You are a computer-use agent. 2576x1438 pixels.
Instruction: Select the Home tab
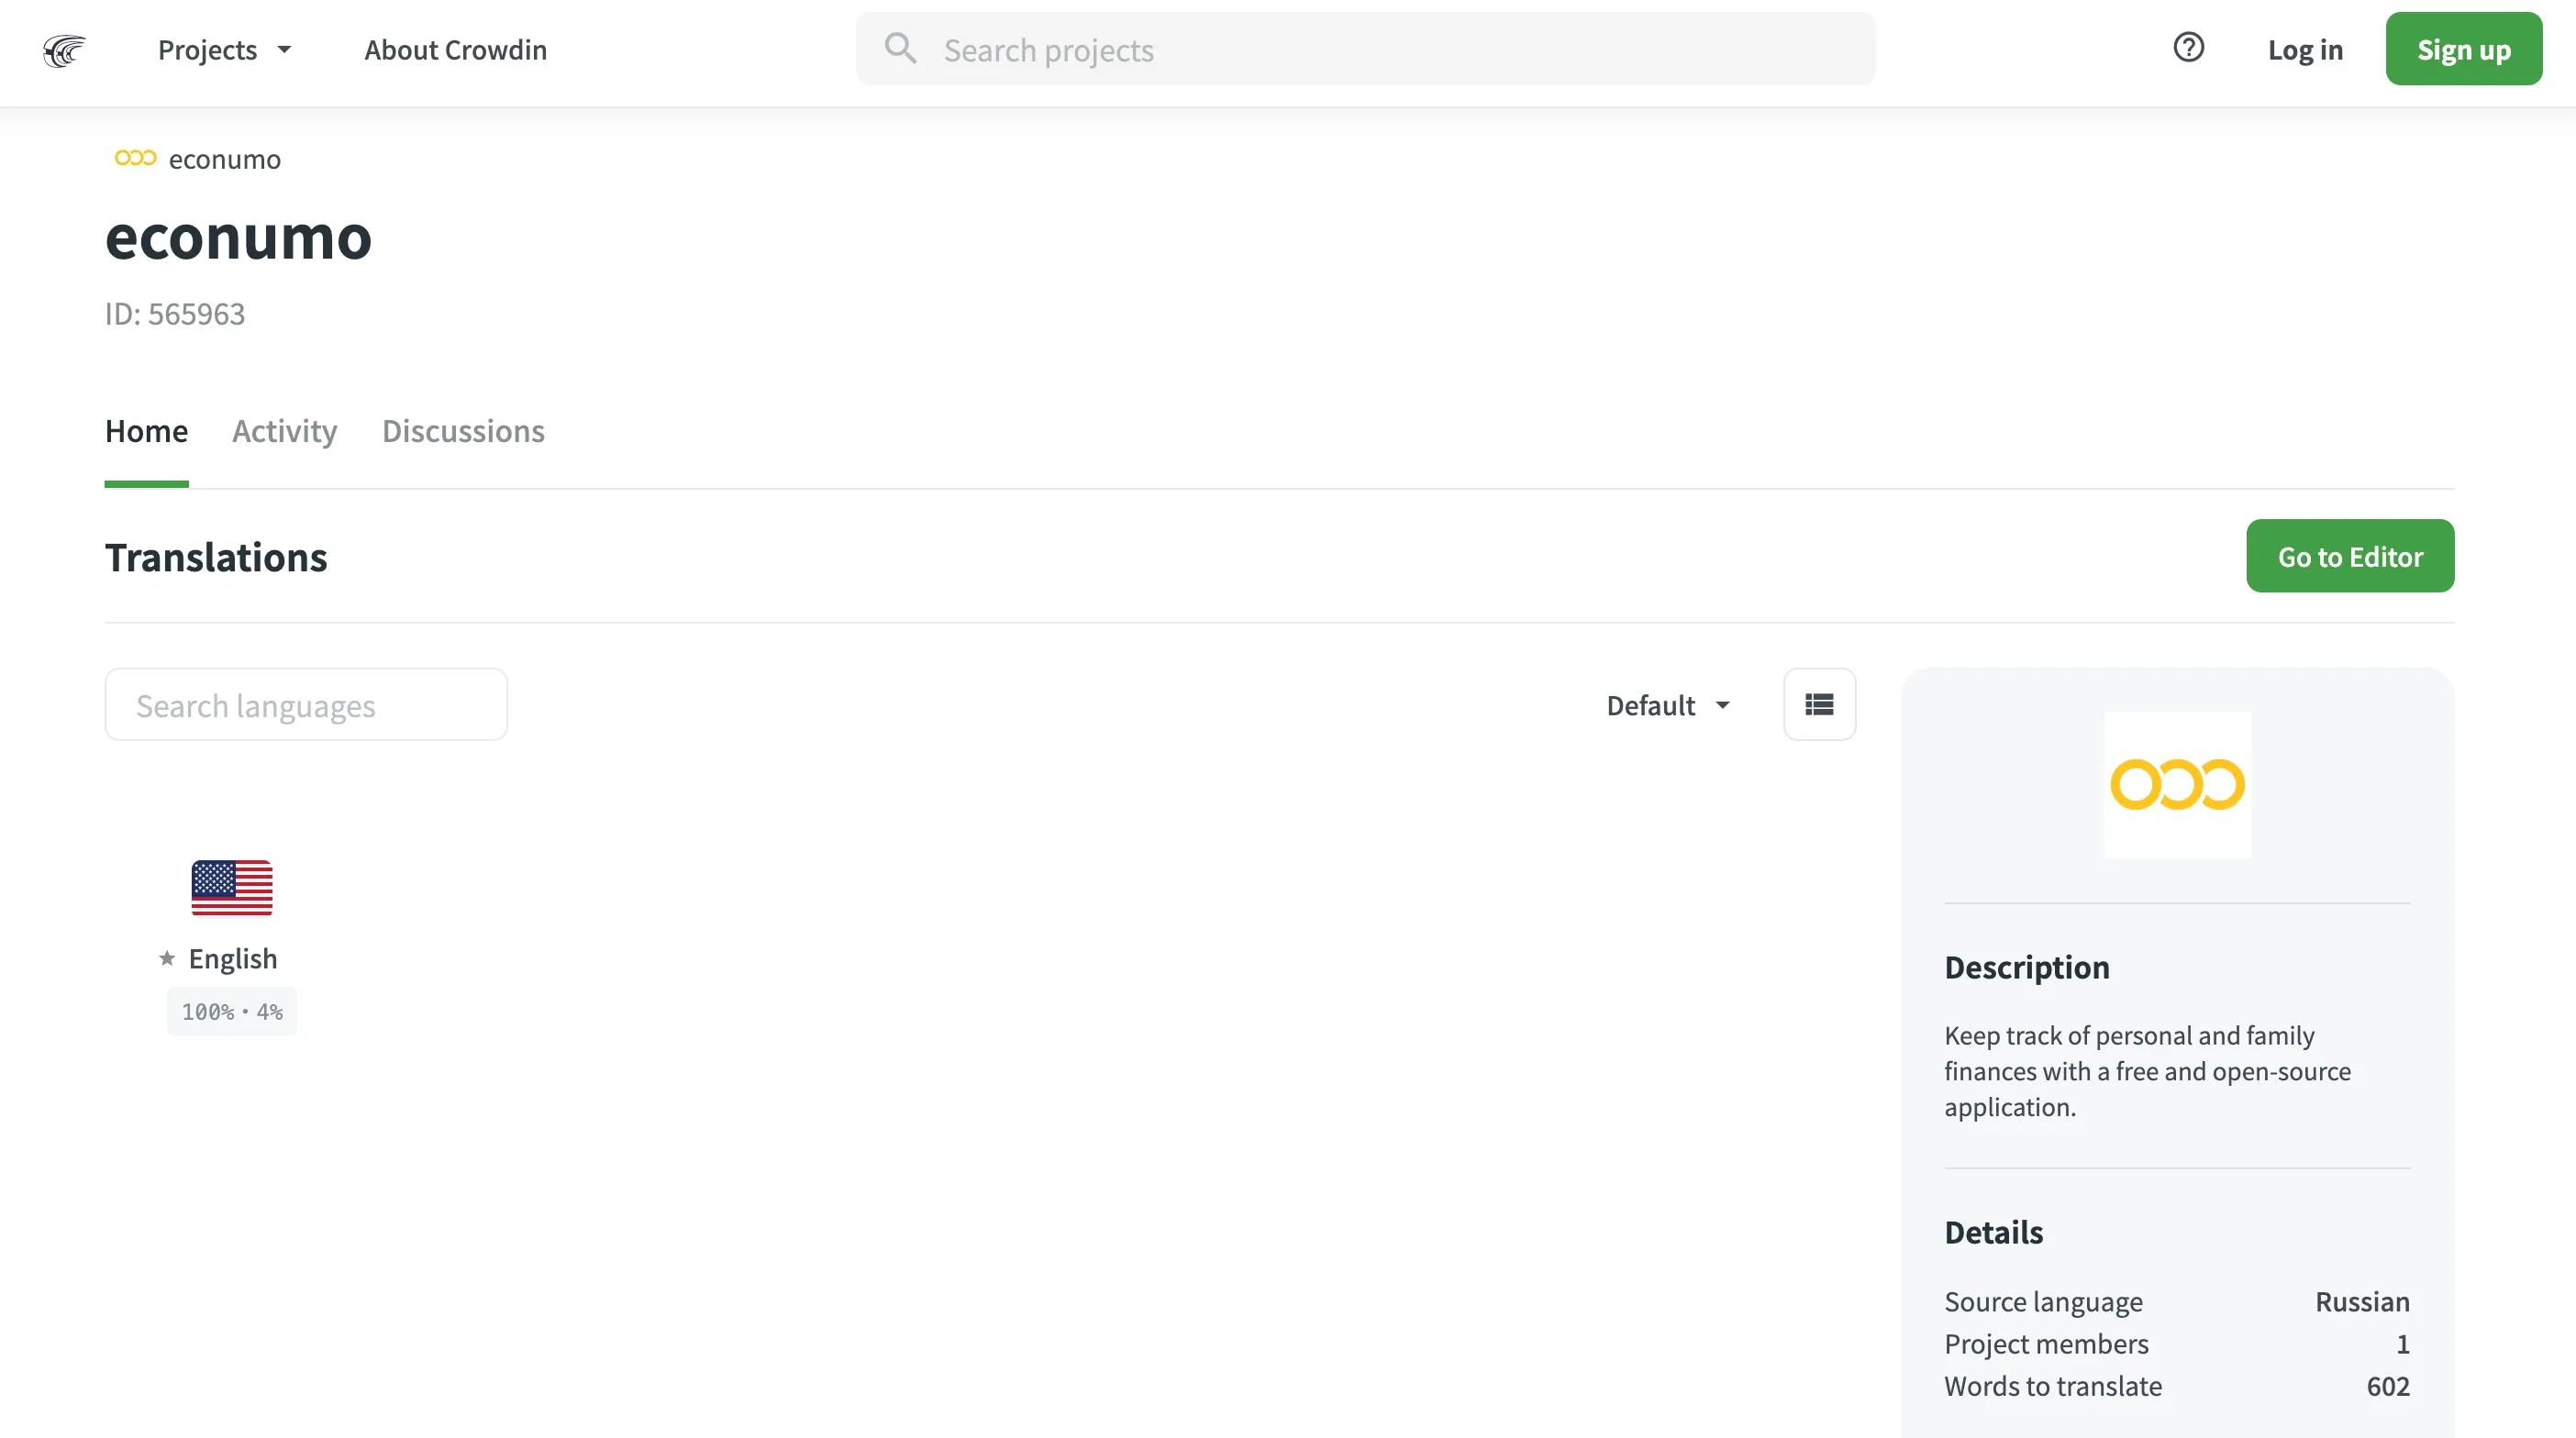[x=146, y=431]
